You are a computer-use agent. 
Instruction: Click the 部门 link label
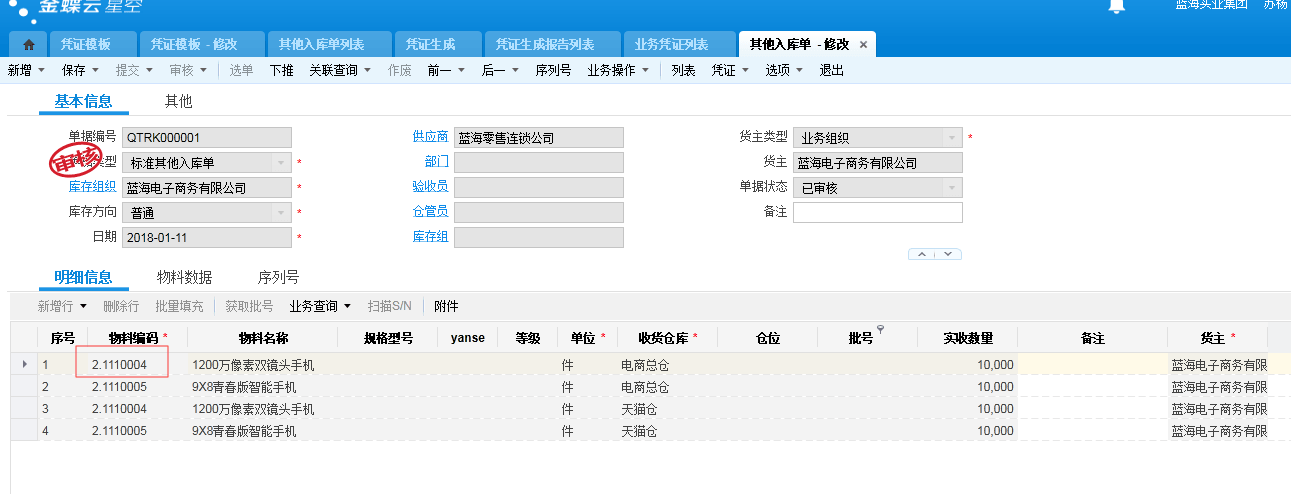click(x=436, y=162)
